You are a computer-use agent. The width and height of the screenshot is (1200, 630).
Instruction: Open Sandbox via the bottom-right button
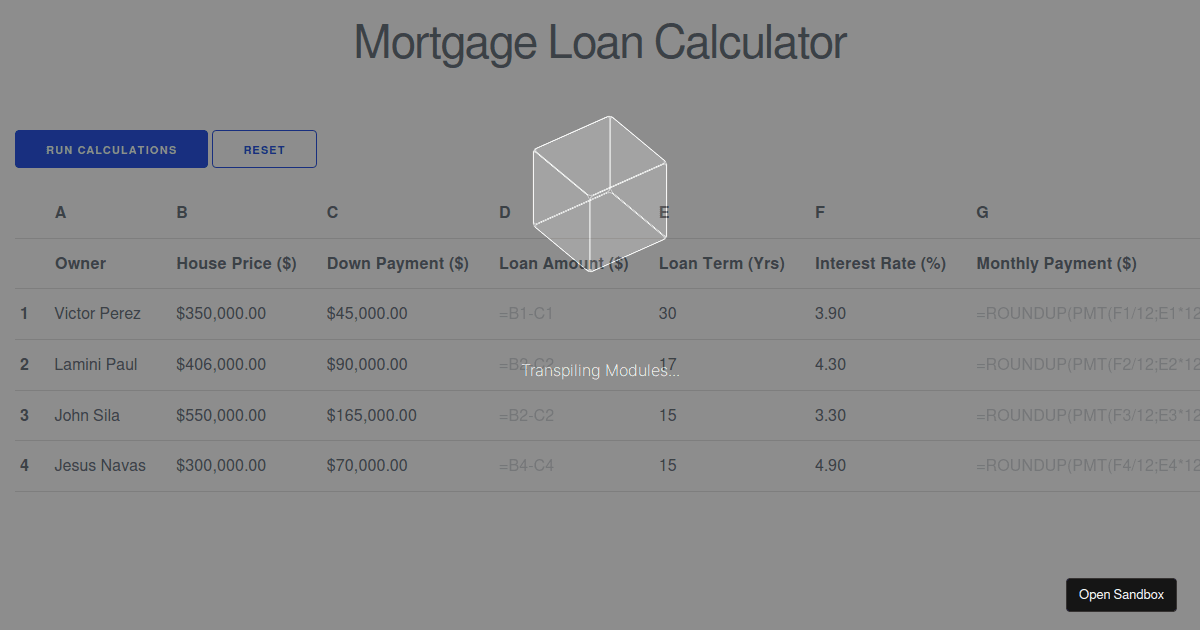1121,594
